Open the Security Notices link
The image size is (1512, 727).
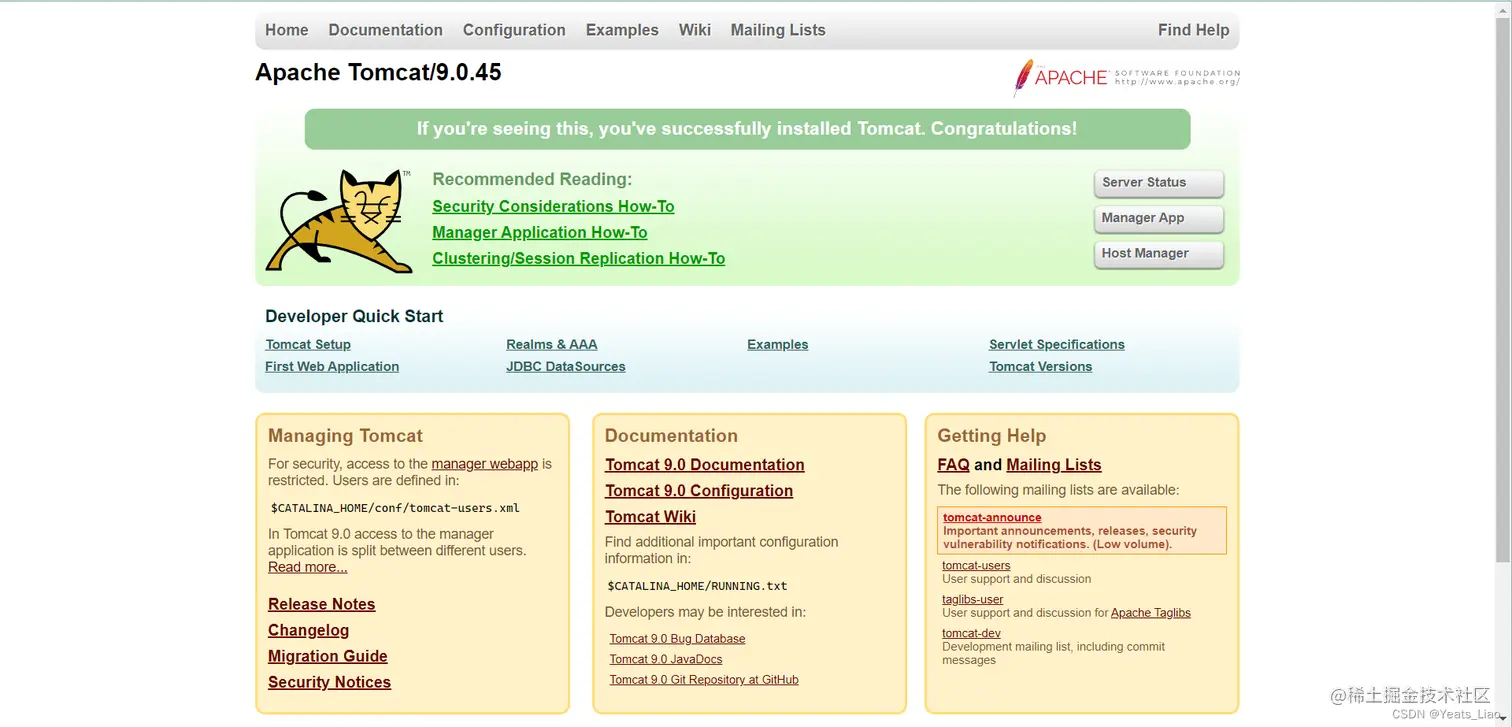[330, 683]
